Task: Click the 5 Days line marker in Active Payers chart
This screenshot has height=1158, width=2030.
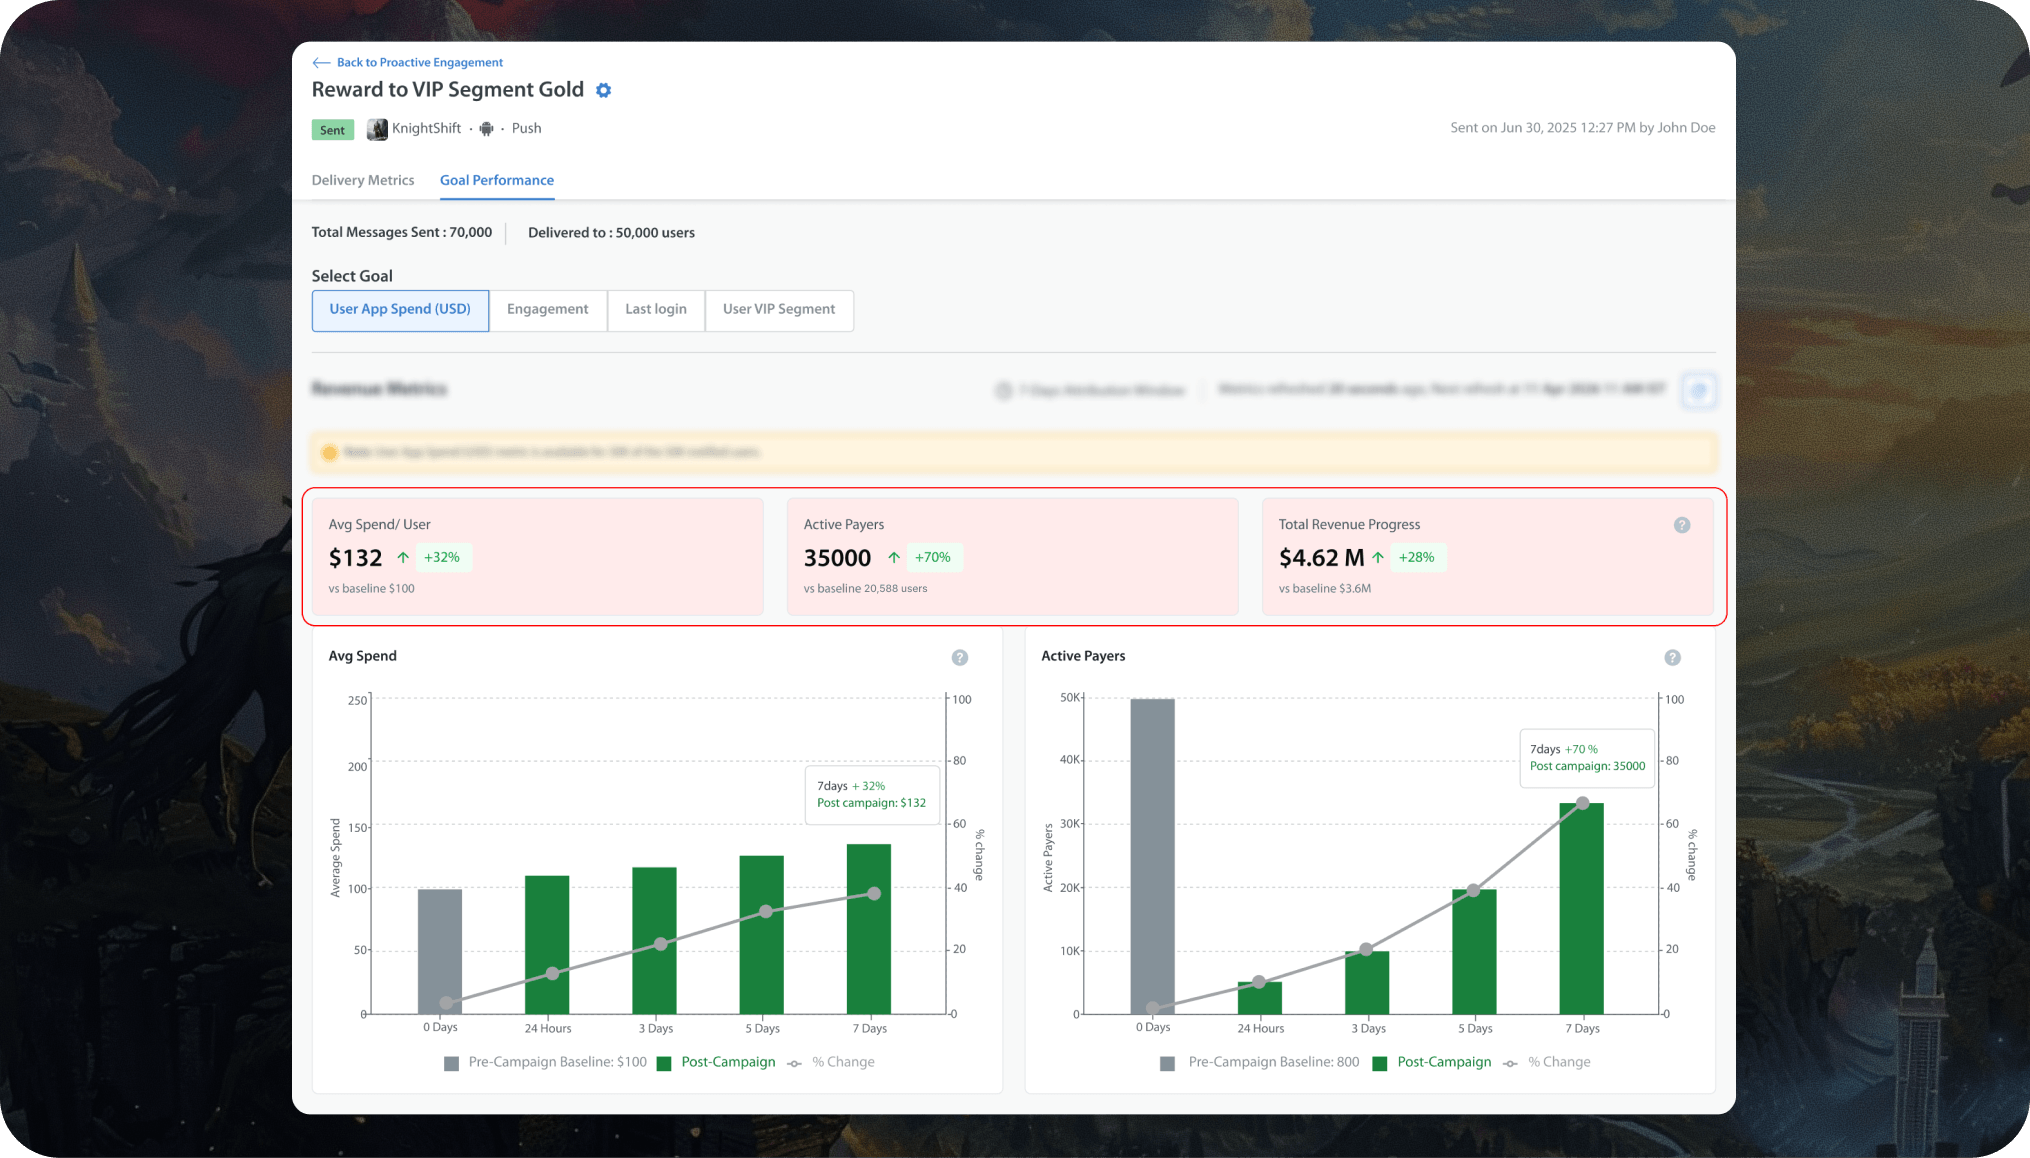Action: [1474, 890]
